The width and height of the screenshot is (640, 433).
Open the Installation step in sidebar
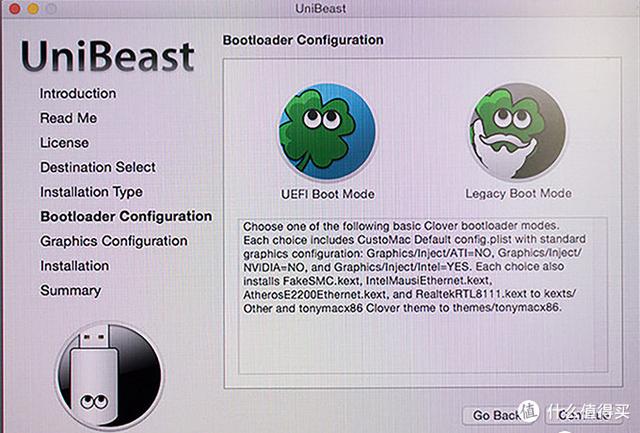coord(74,266)
